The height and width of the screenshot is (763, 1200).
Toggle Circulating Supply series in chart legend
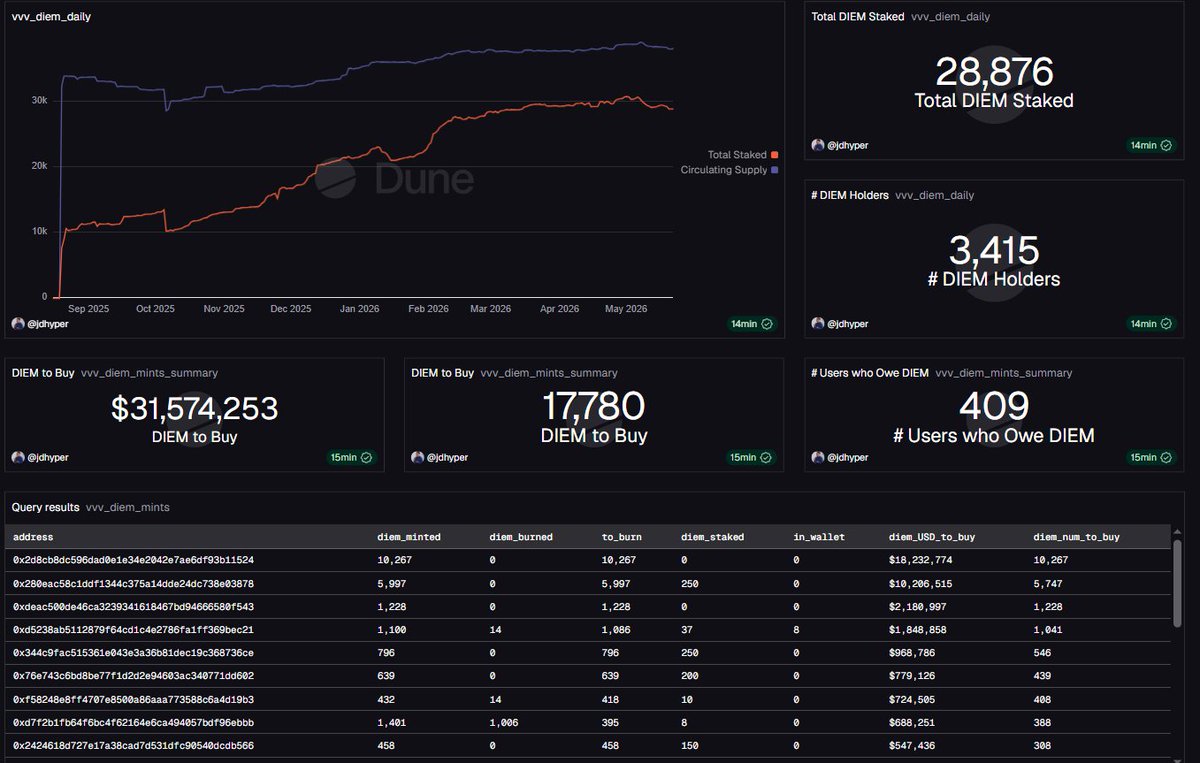coord(729,170)
